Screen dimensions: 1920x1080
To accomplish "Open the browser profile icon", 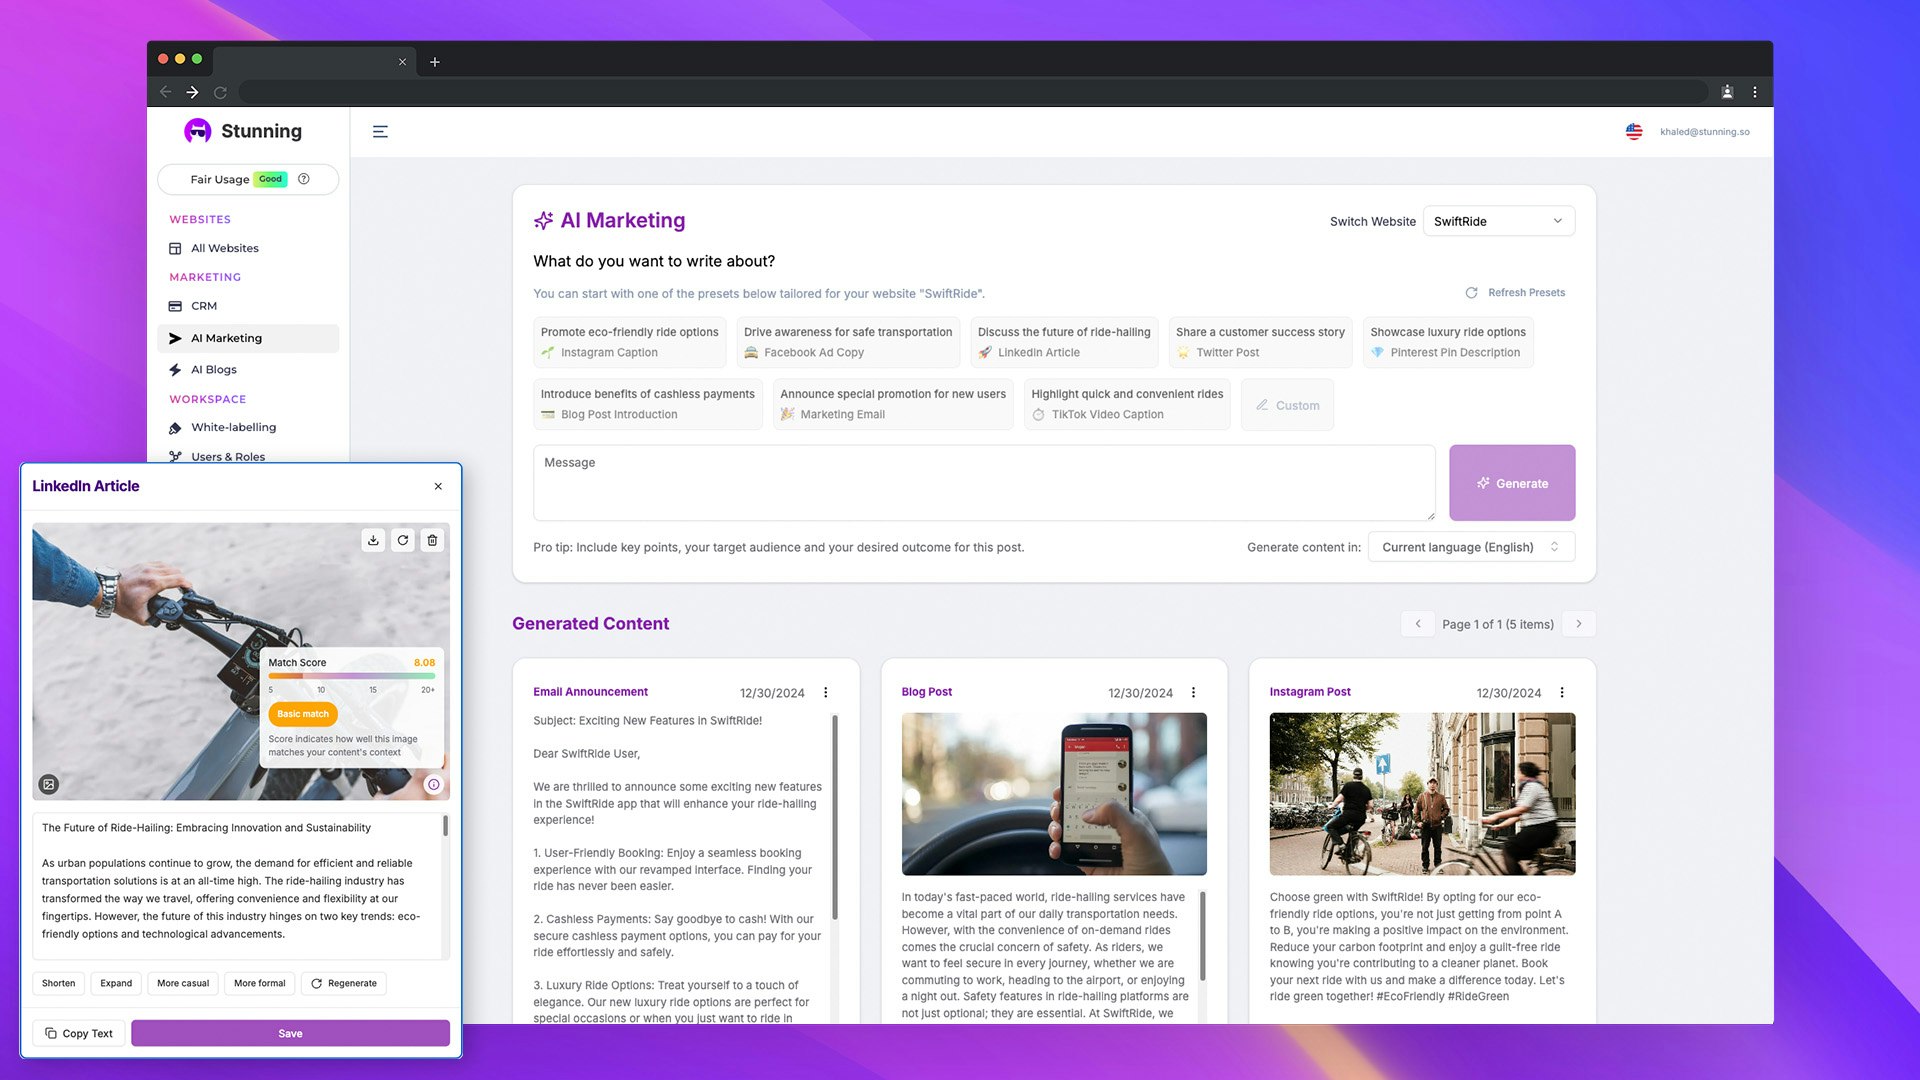I will [x=1727, y=92].
